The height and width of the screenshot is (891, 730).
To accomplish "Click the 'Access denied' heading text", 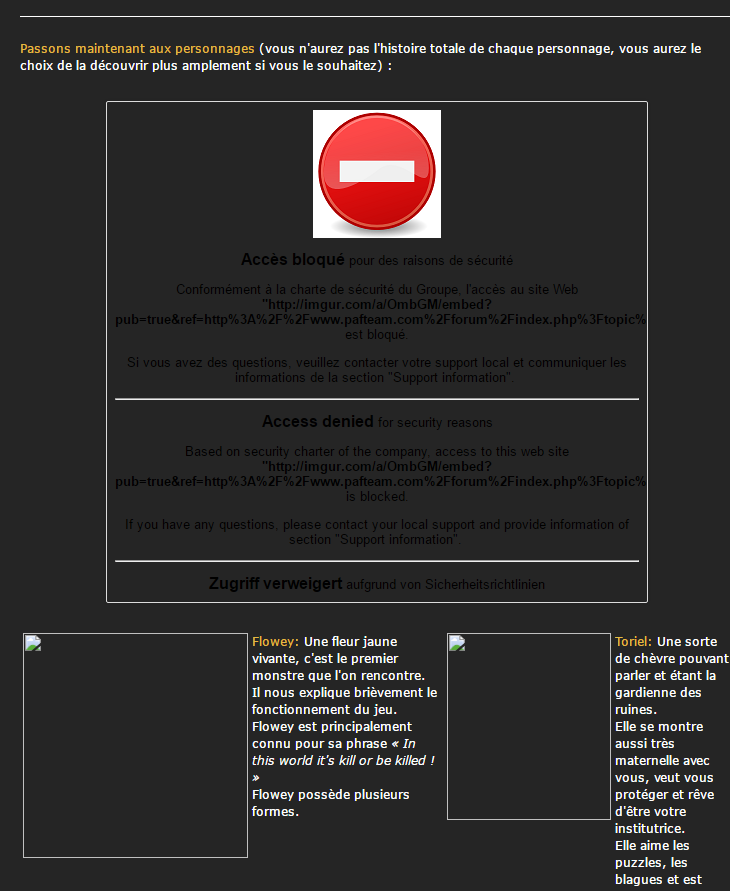I will click(318, 422).
